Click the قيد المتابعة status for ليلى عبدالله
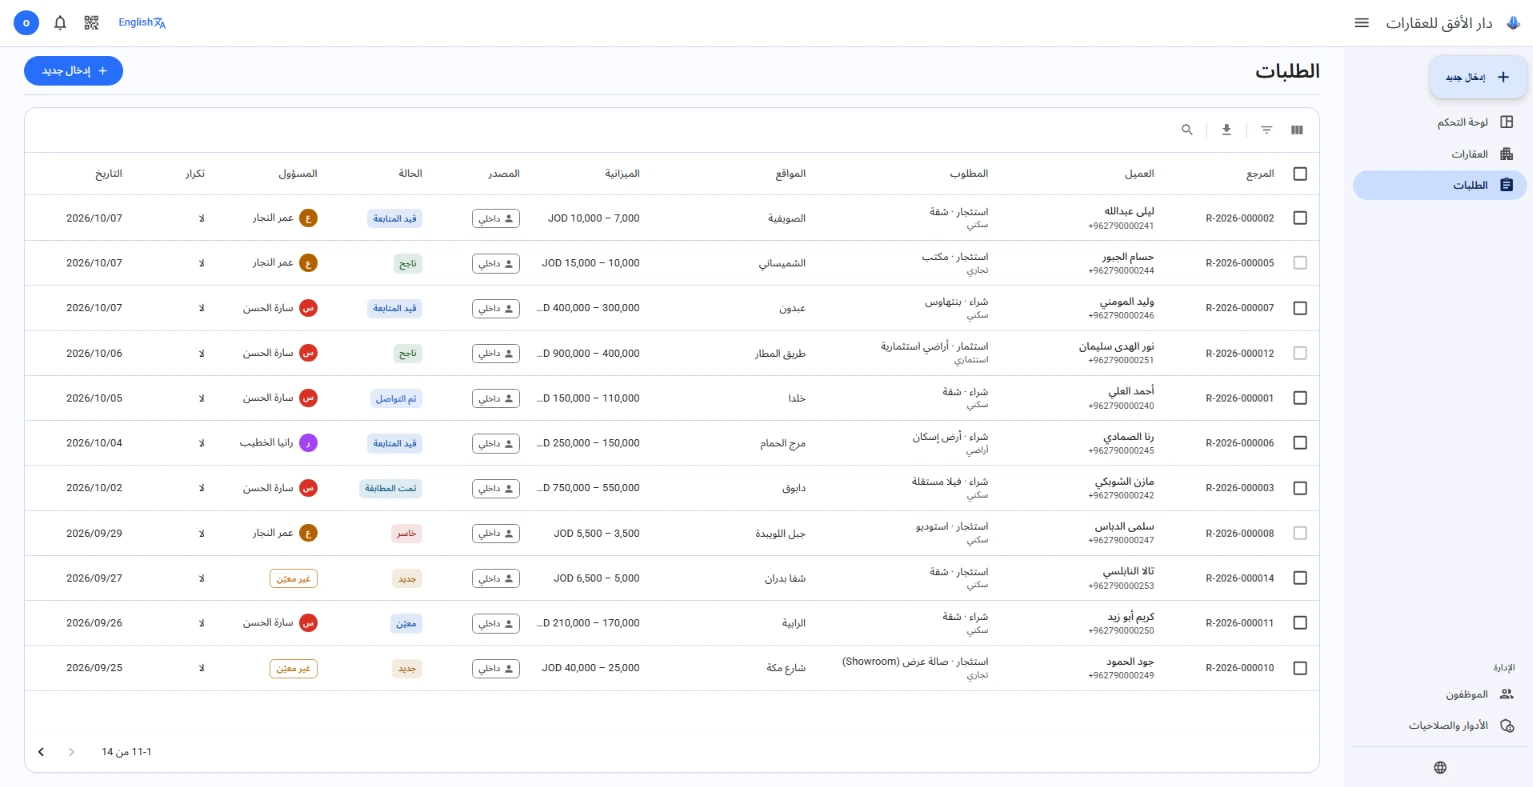 click(395, 219)
